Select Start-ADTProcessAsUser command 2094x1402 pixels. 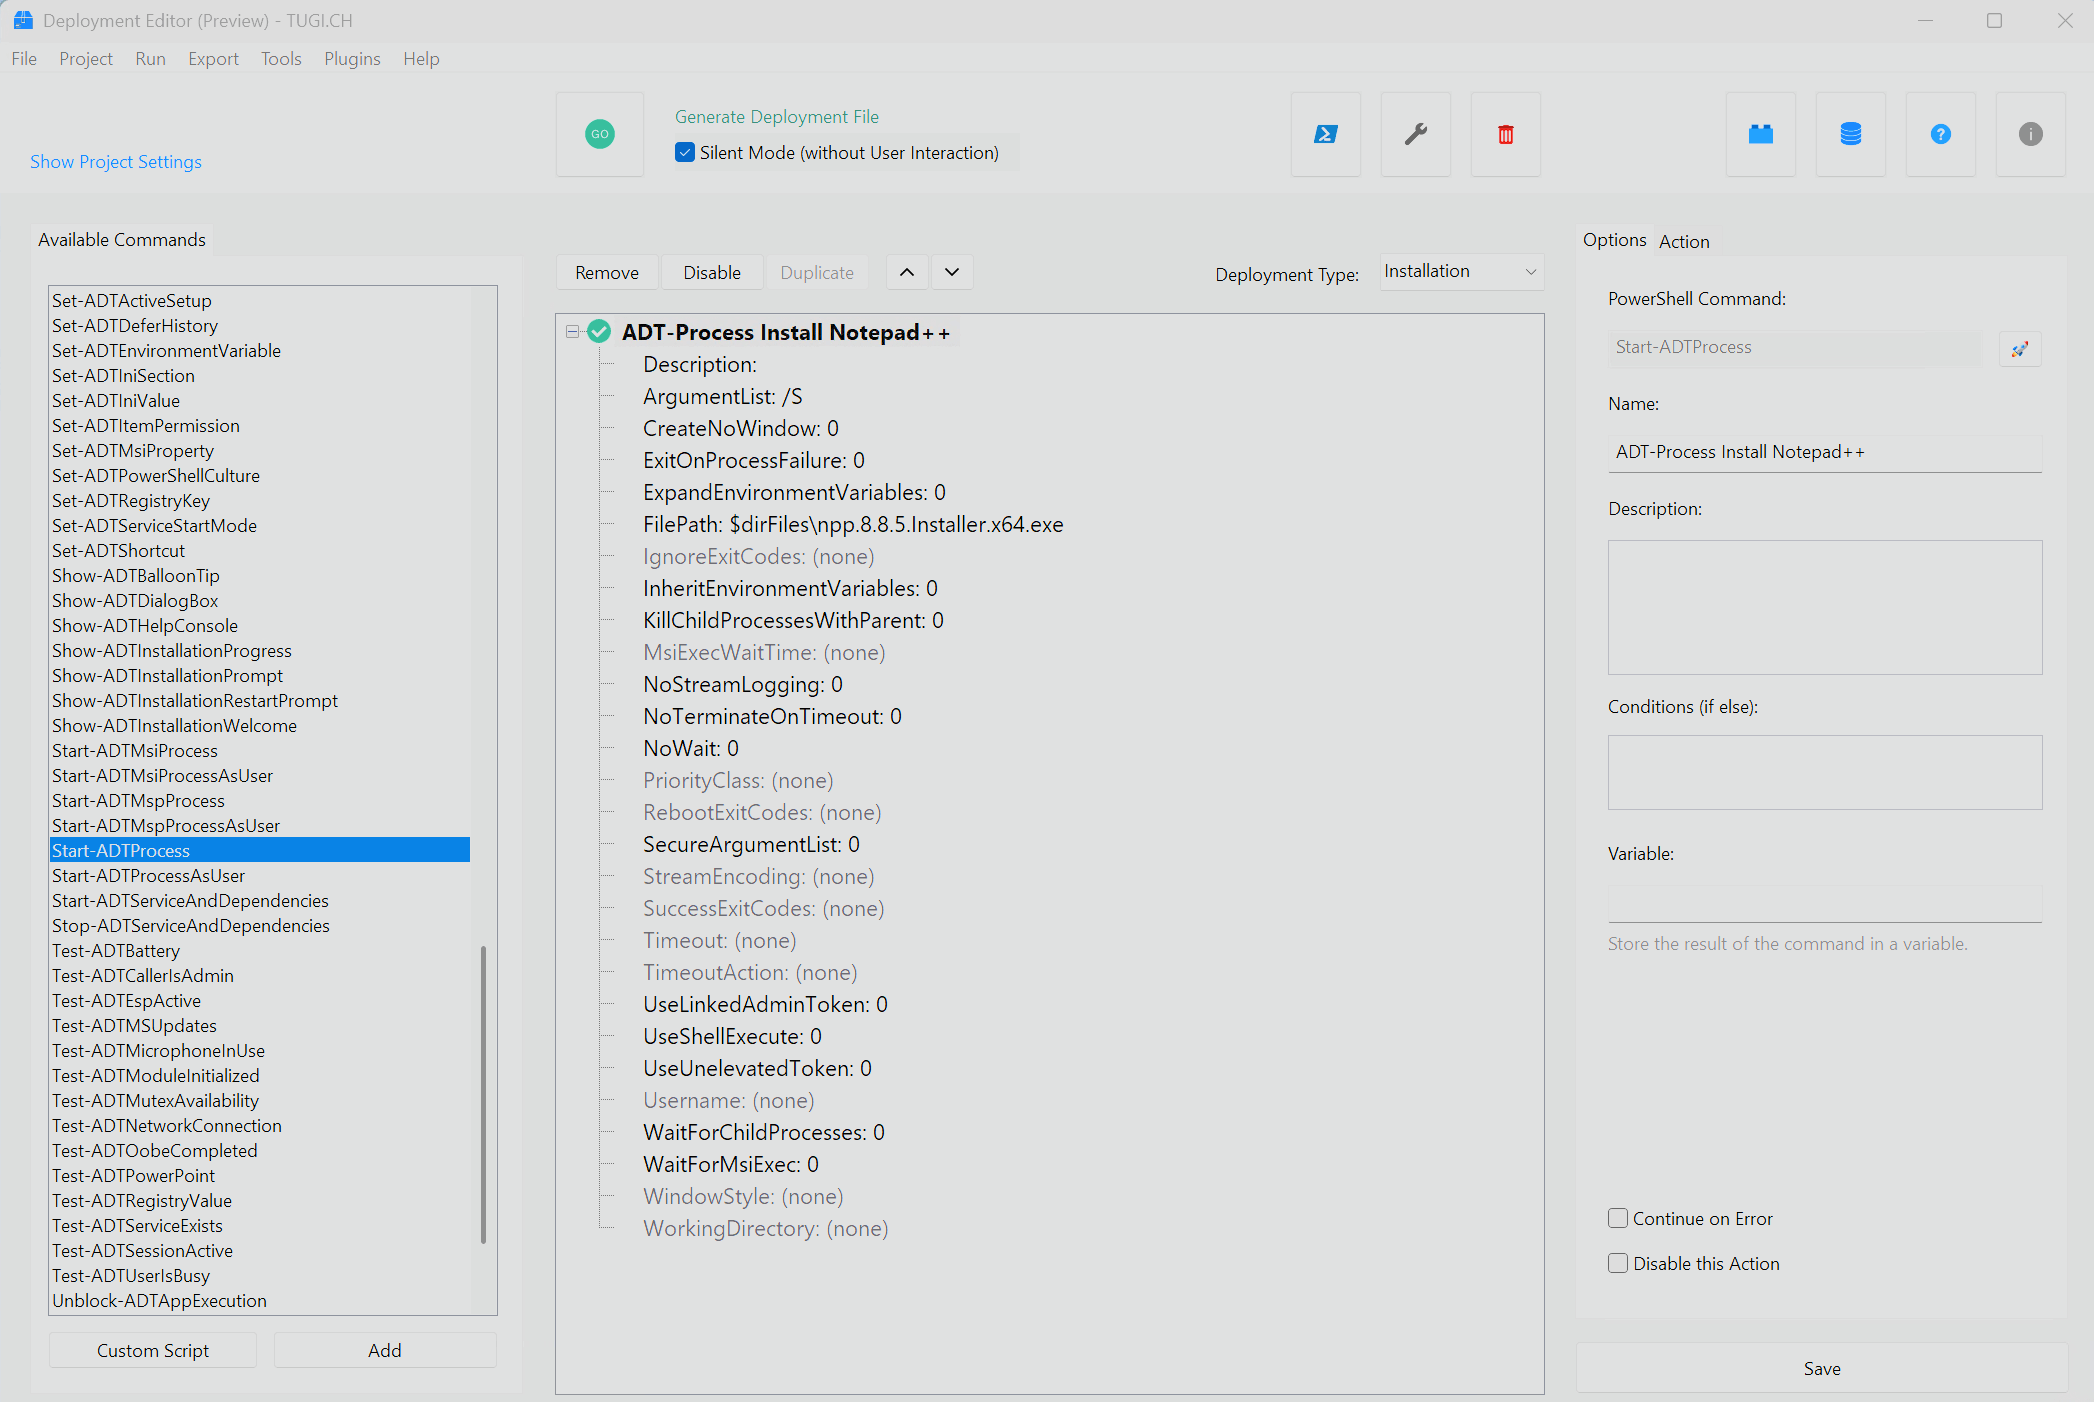[148, 875]
